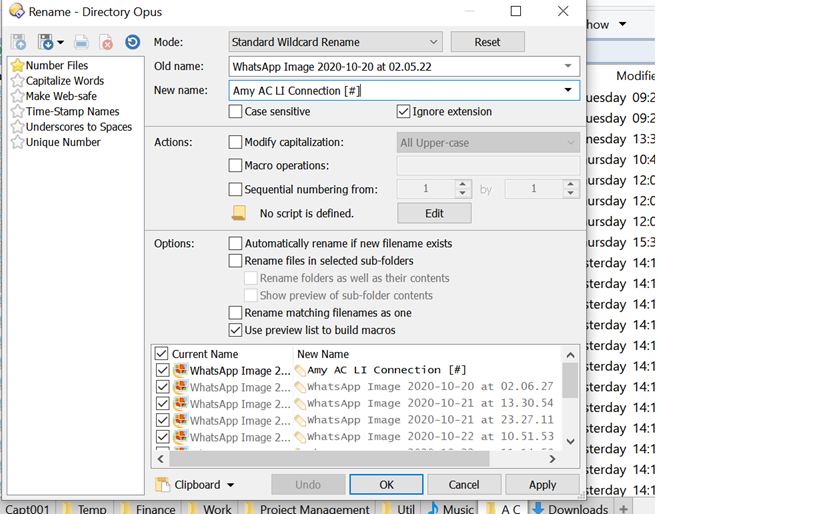The height and width of the screenshot is (514, 829).
Task: Switch to the Project Management folder tab
Action: pyautogui.click(x=308, y=509)
